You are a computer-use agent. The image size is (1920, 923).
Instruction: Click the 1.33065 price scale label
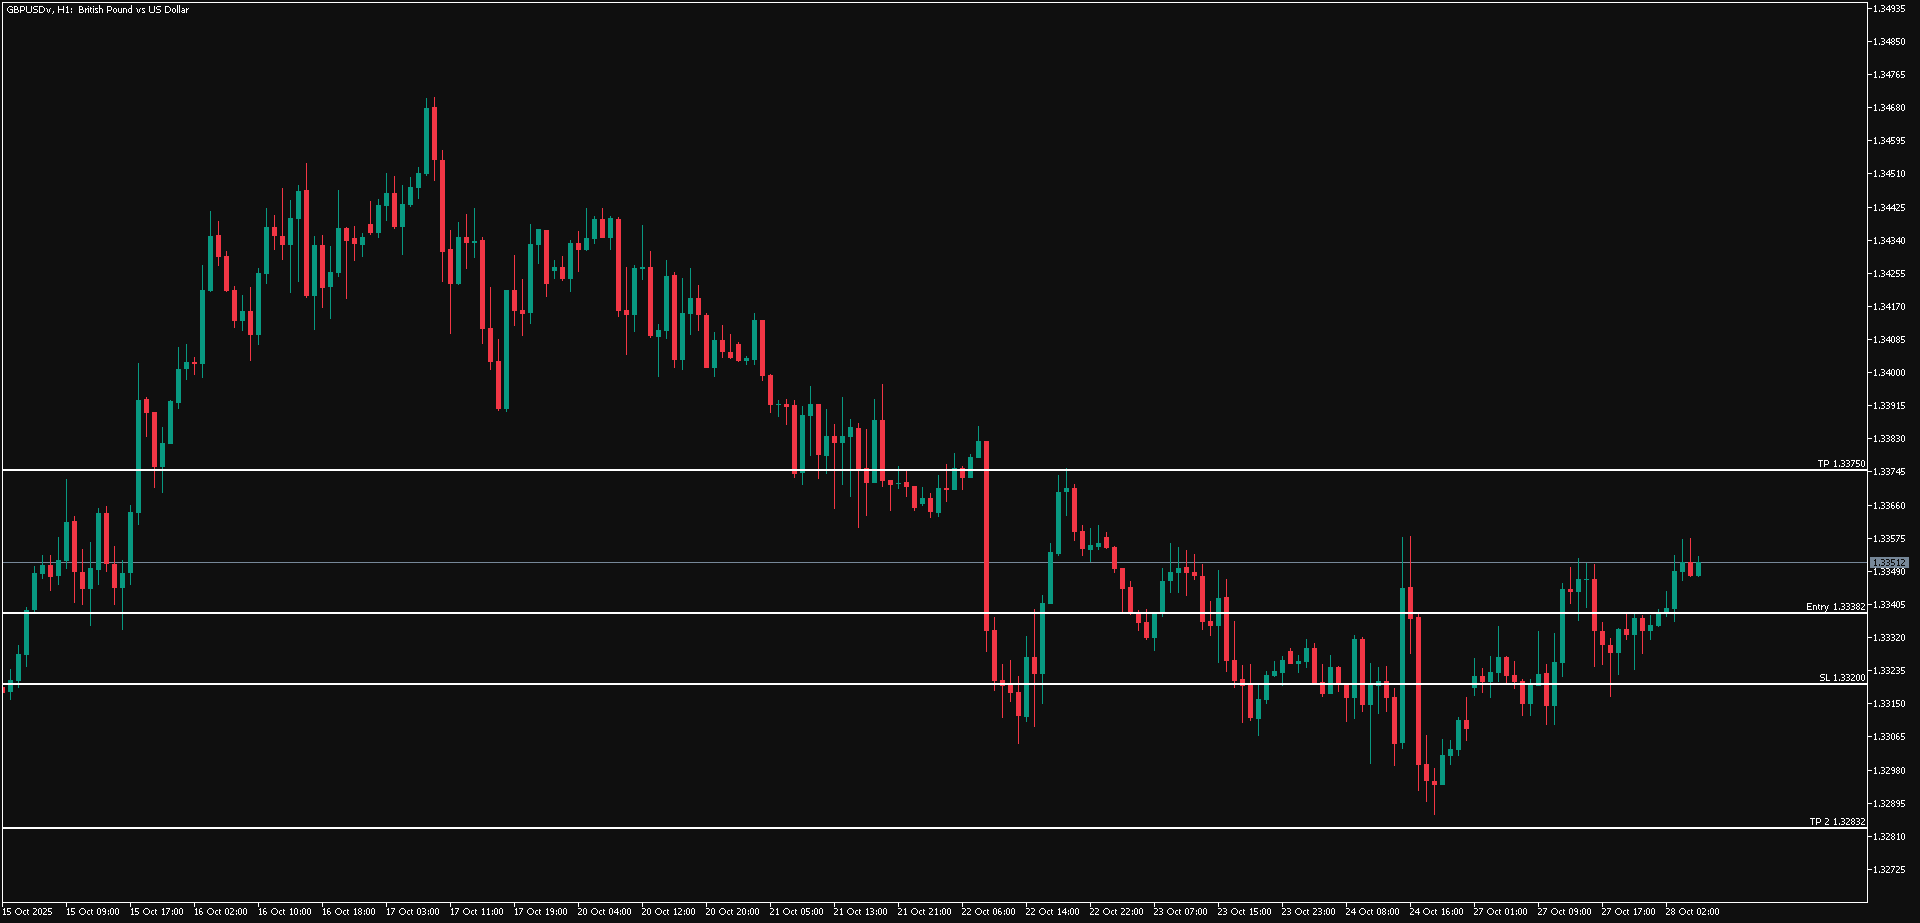(x=1889, y=737)
